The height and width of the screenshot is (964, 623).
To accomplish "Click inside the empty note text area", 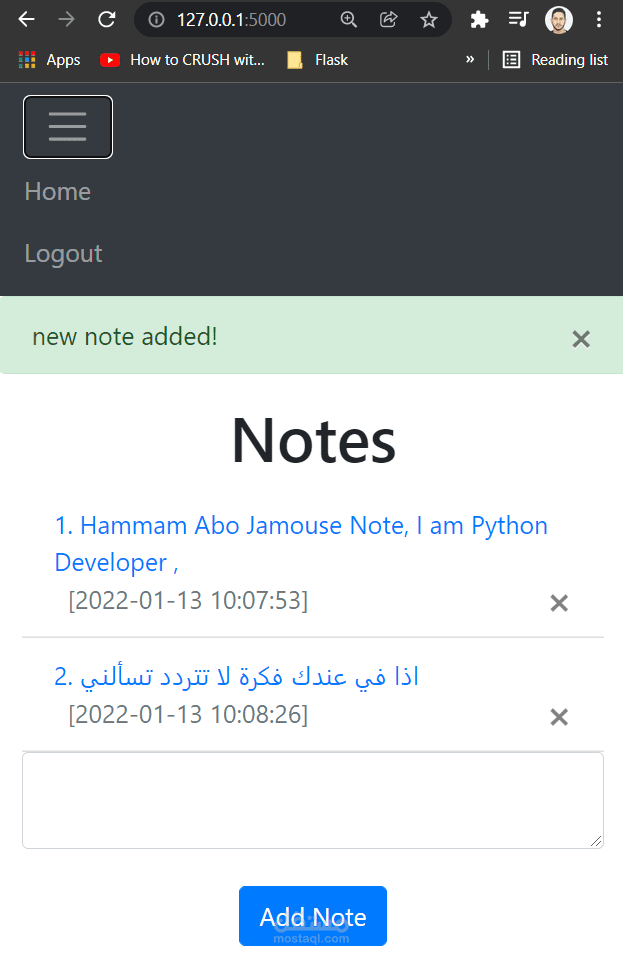I will (x=313, y=800).
